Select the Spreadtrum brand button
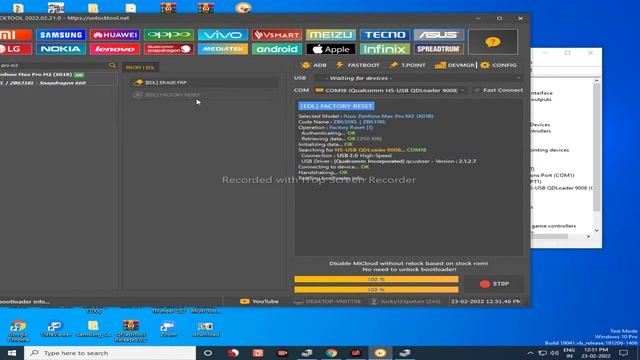640x360 pixels. (439, 49)
